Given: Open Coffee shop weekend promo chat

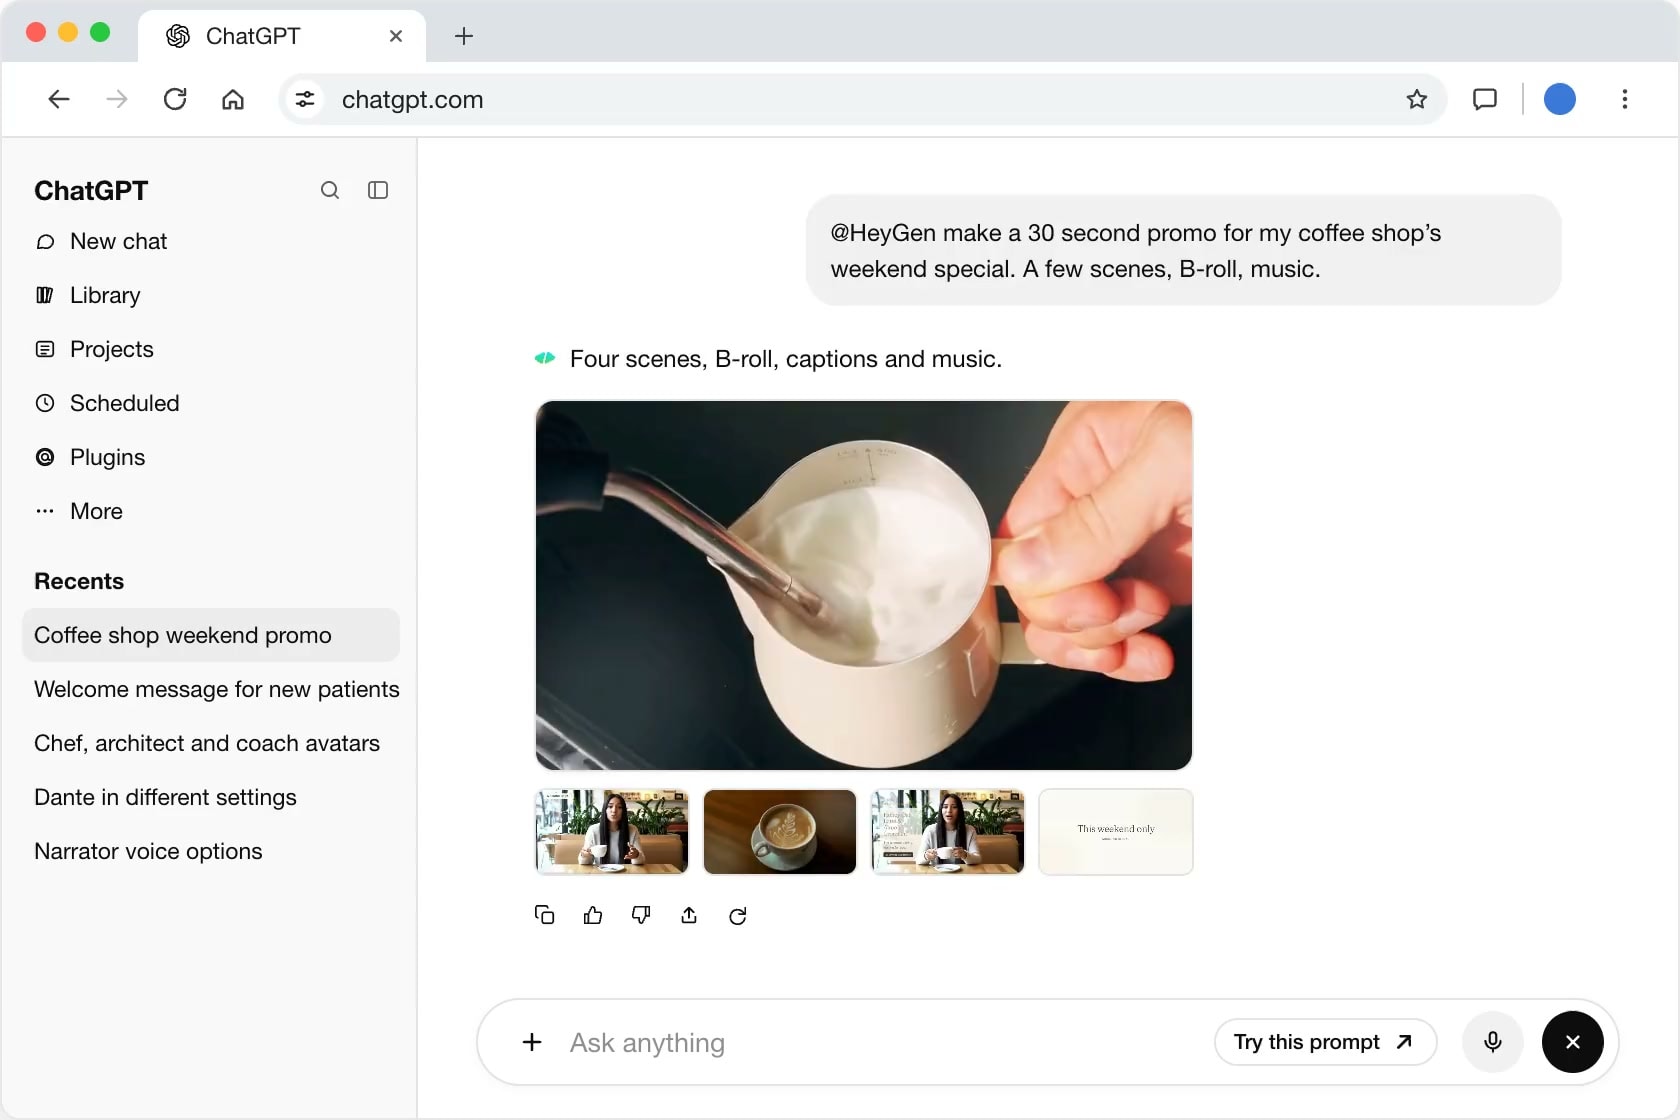Looking at the screenshot, I should pos(211,635).
